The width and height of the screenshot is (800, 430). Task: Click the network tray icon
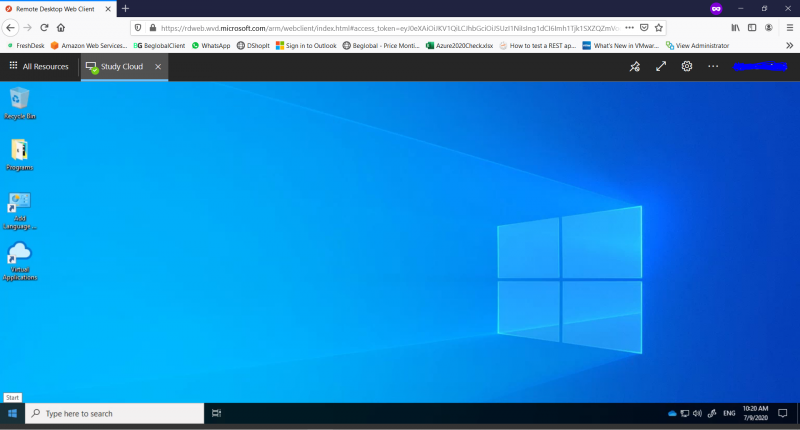(x=685, y=413)
